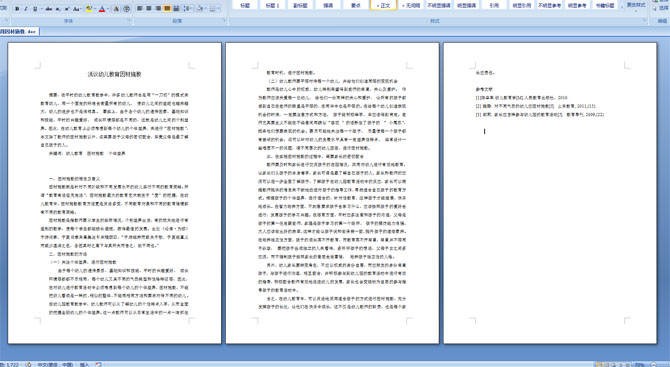Click the yellow text highlight icon

coord(89,9)
